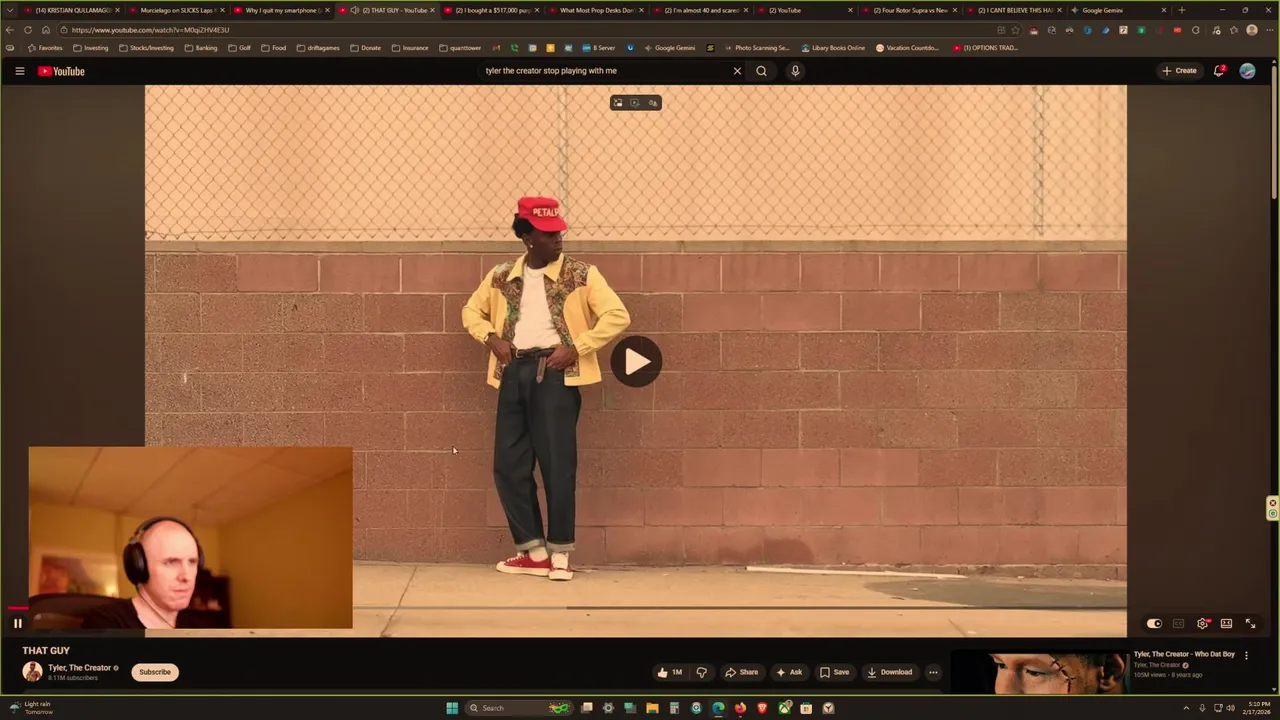Viewport: 1280px width, 720px height.
Task: Clear the YouTube search box text
Action: (x=737, y=71)
